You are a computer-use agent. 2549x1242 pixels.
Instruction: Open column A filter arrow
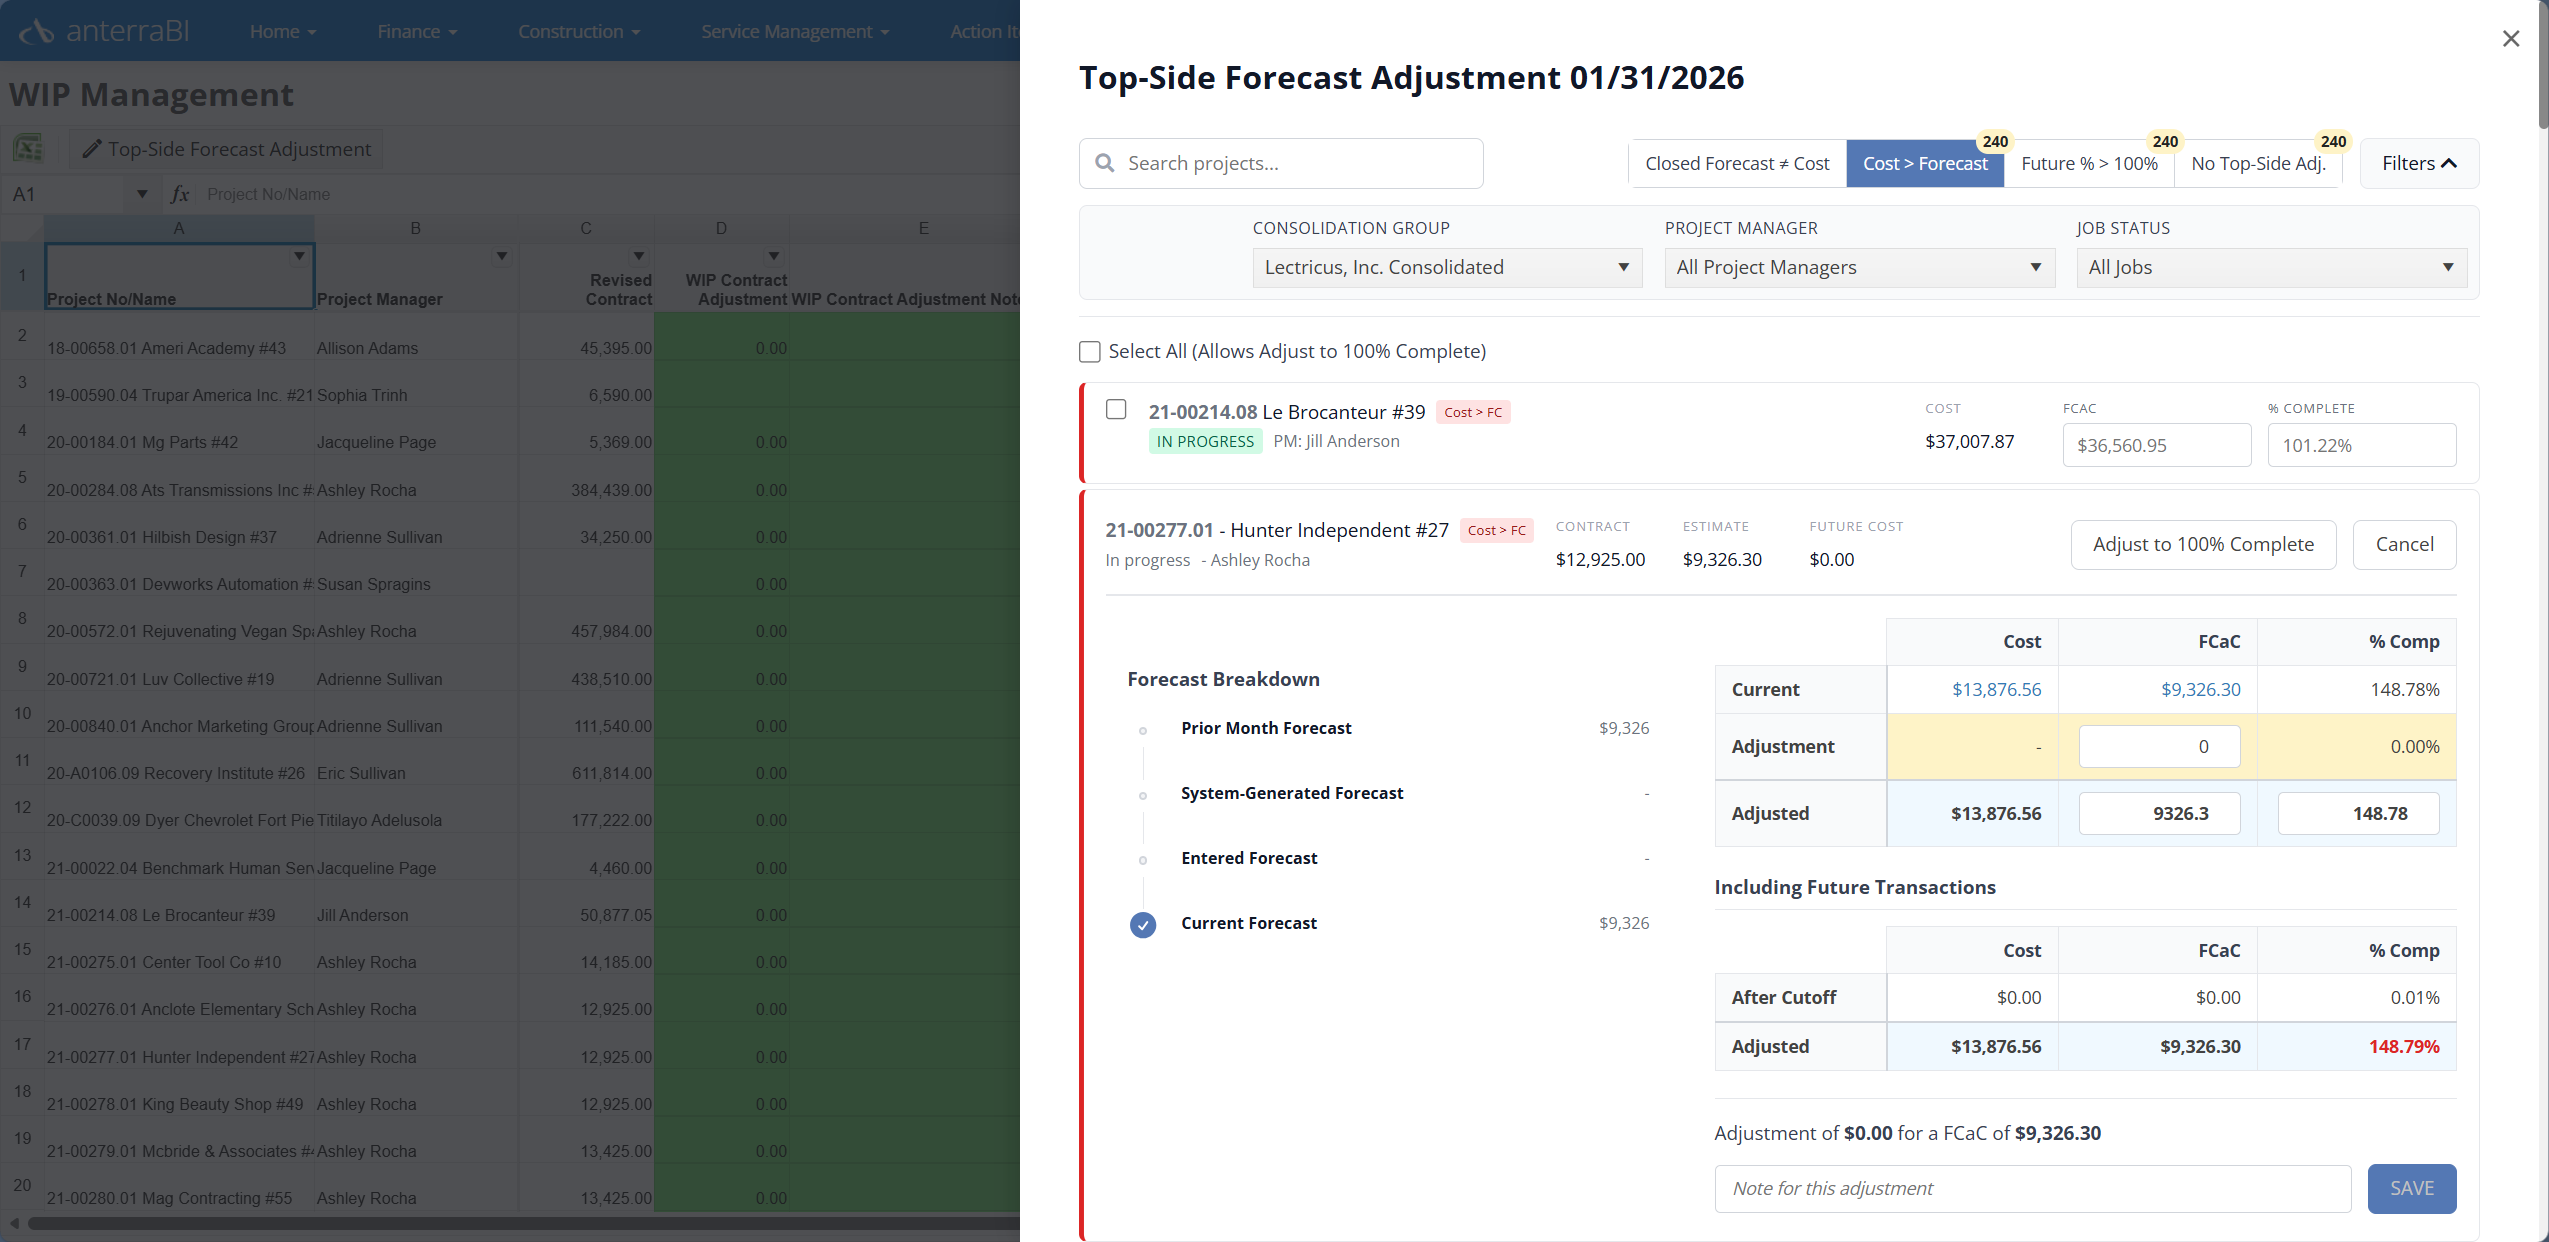pos(298,257)
